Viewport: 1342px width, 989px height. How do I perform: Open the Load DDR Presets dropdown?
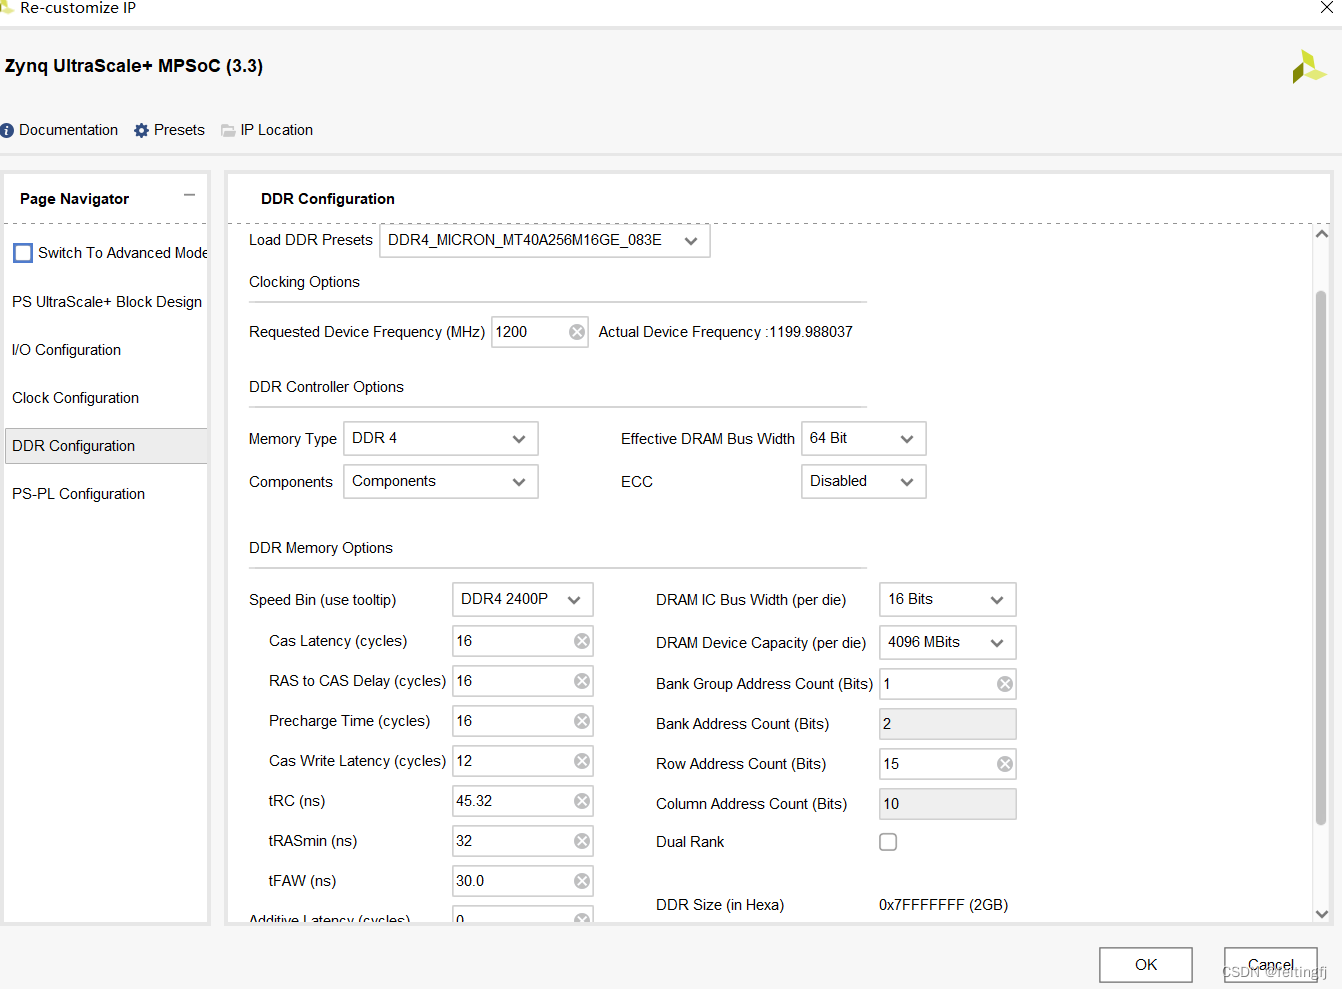point(545,241)
